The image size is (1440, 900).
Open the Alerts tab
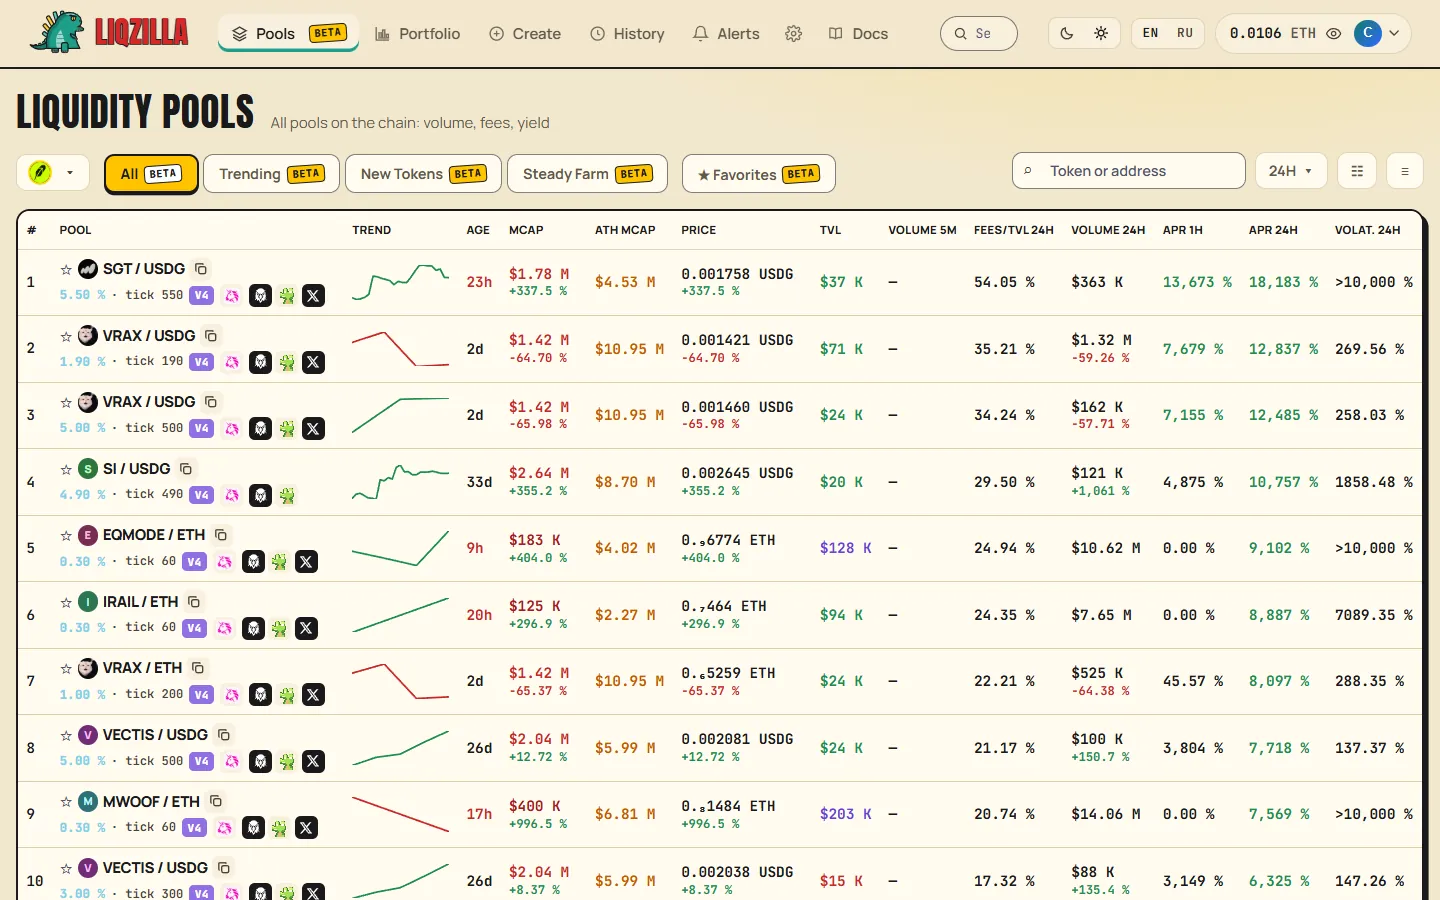pos(727,34)
